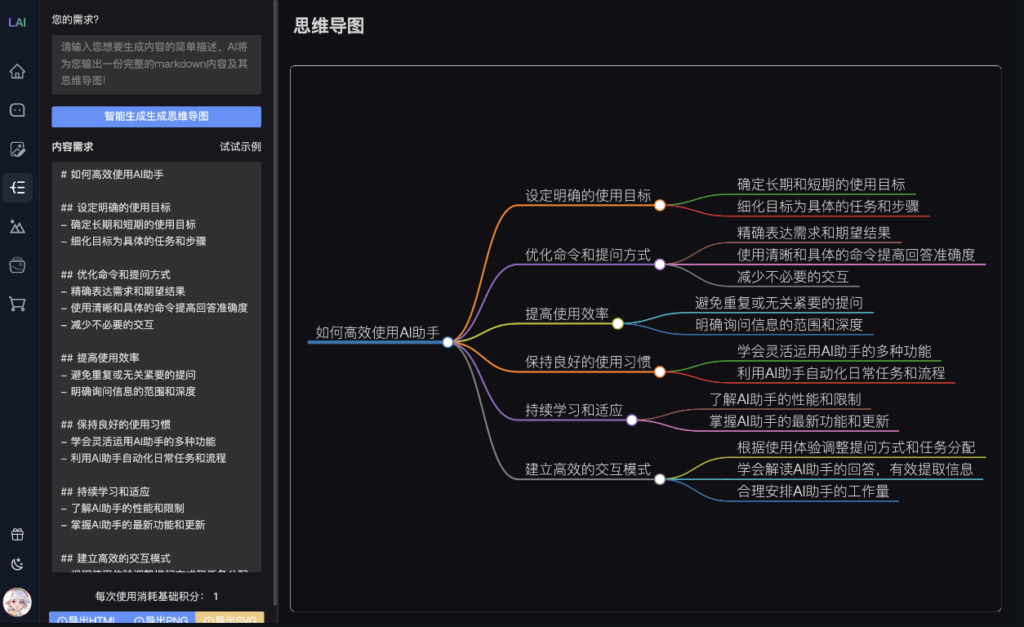Go to the Home page icon
The width and height of the screenshot is (1024, 627).
(17, 72)
